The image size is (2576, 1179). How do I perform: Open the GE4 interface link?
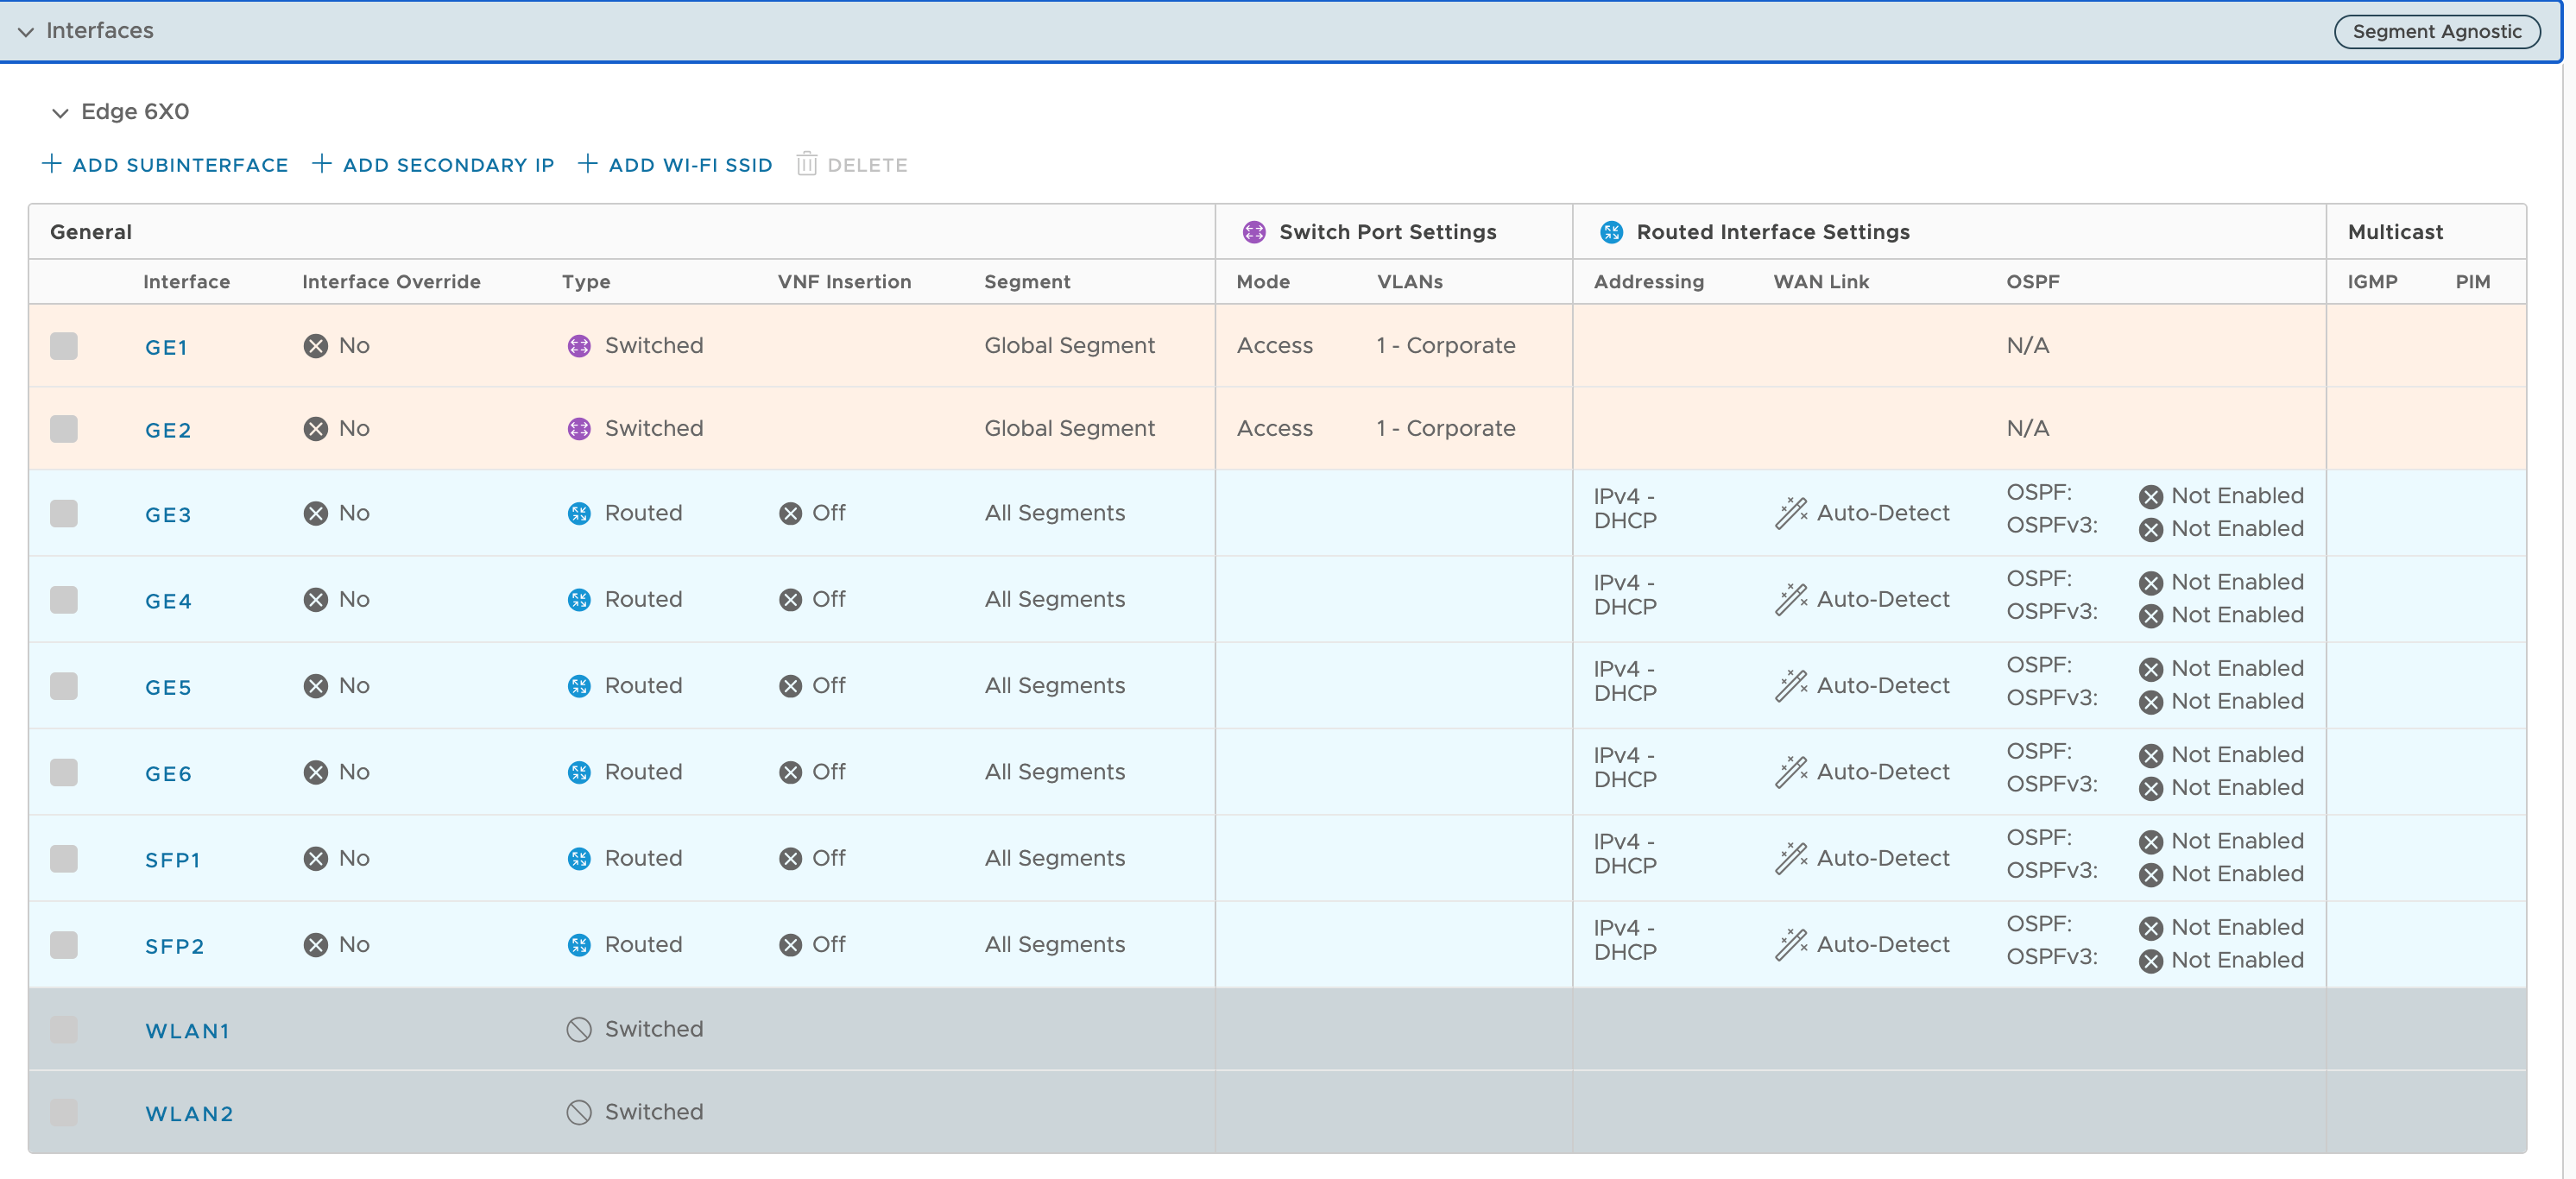tap(168, 601)
